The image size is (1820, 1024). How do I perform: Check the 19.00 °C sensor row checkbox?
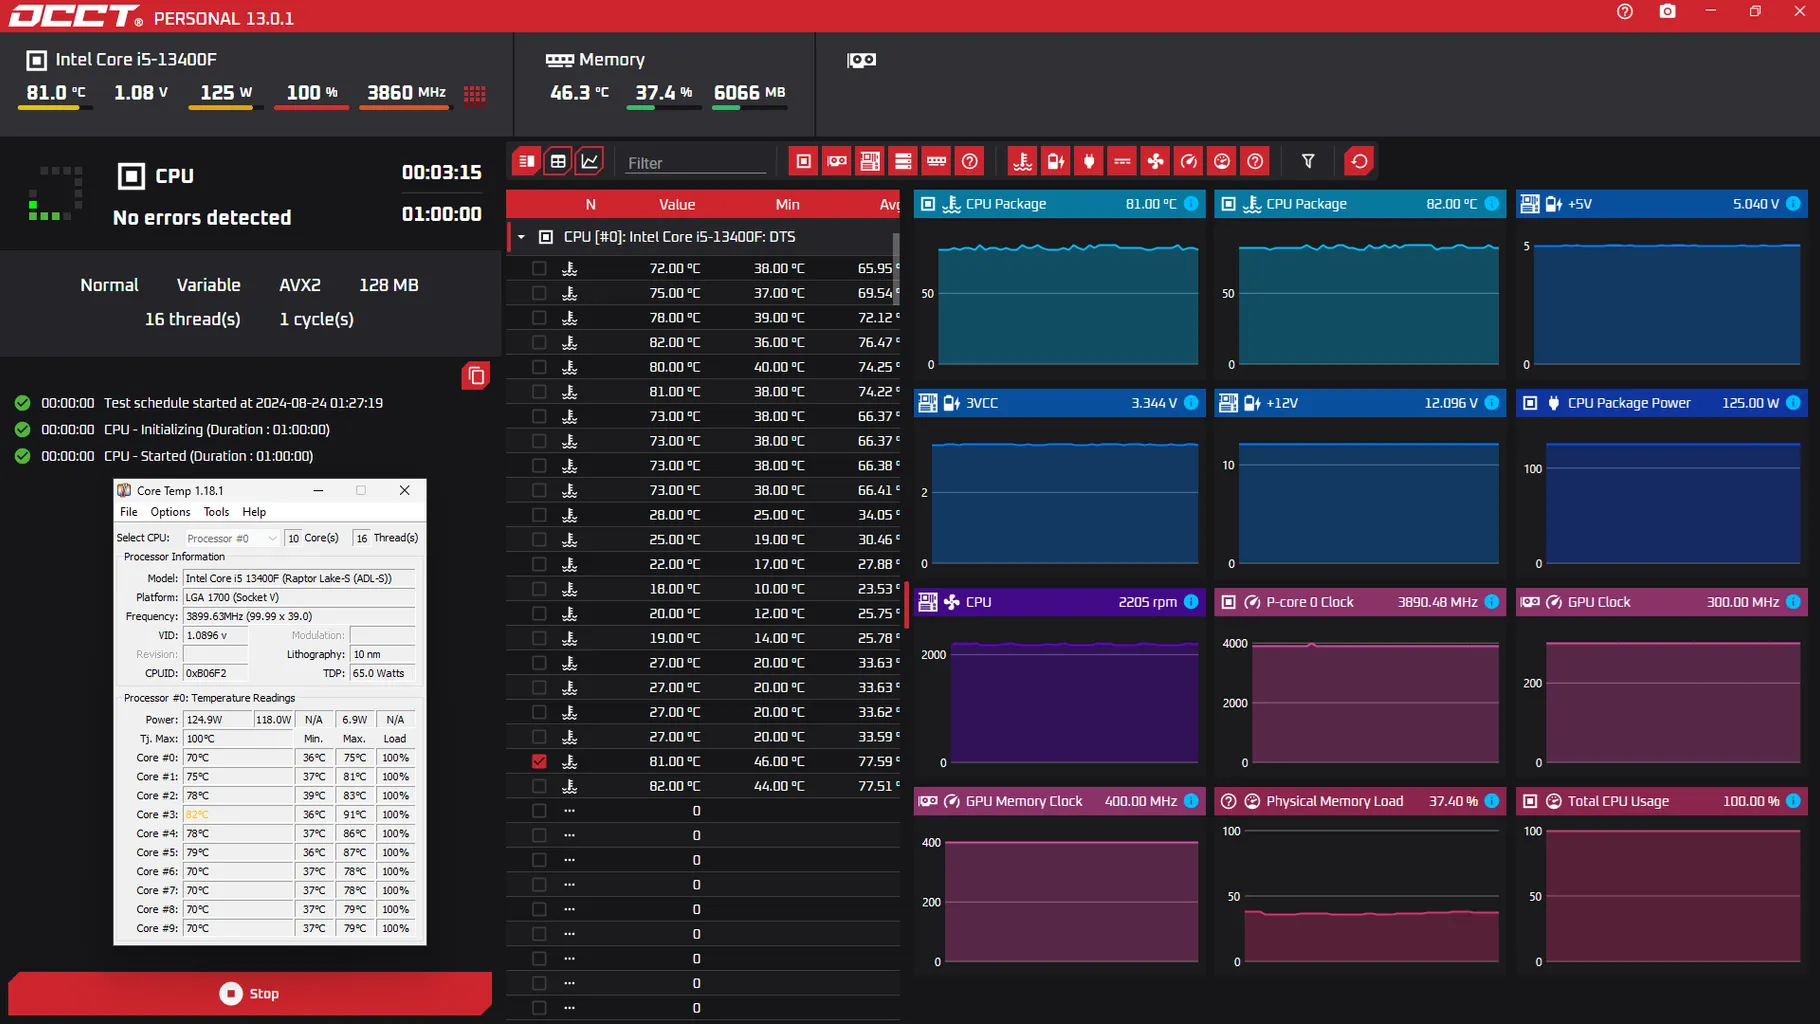(539, 638)
